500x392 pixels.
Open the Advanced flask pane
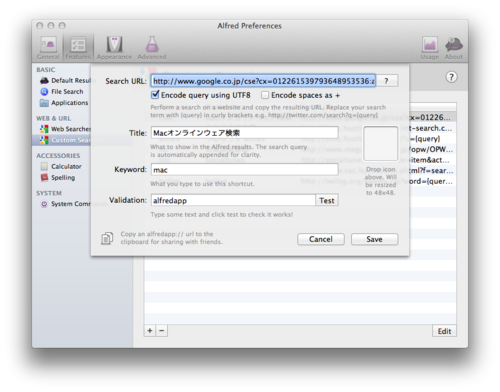152,47
